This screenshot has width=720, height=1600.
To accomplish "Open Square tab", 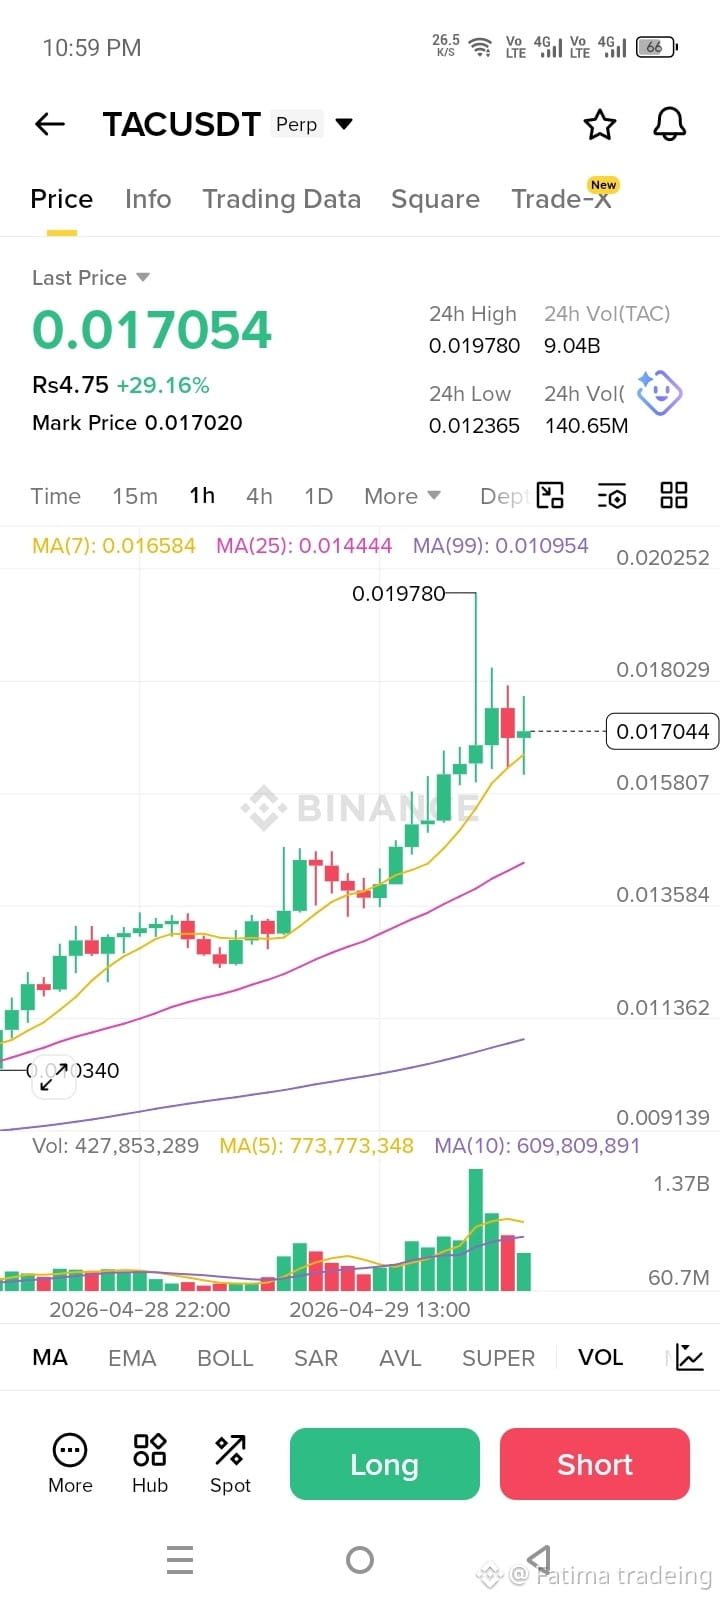I will 435,199.
